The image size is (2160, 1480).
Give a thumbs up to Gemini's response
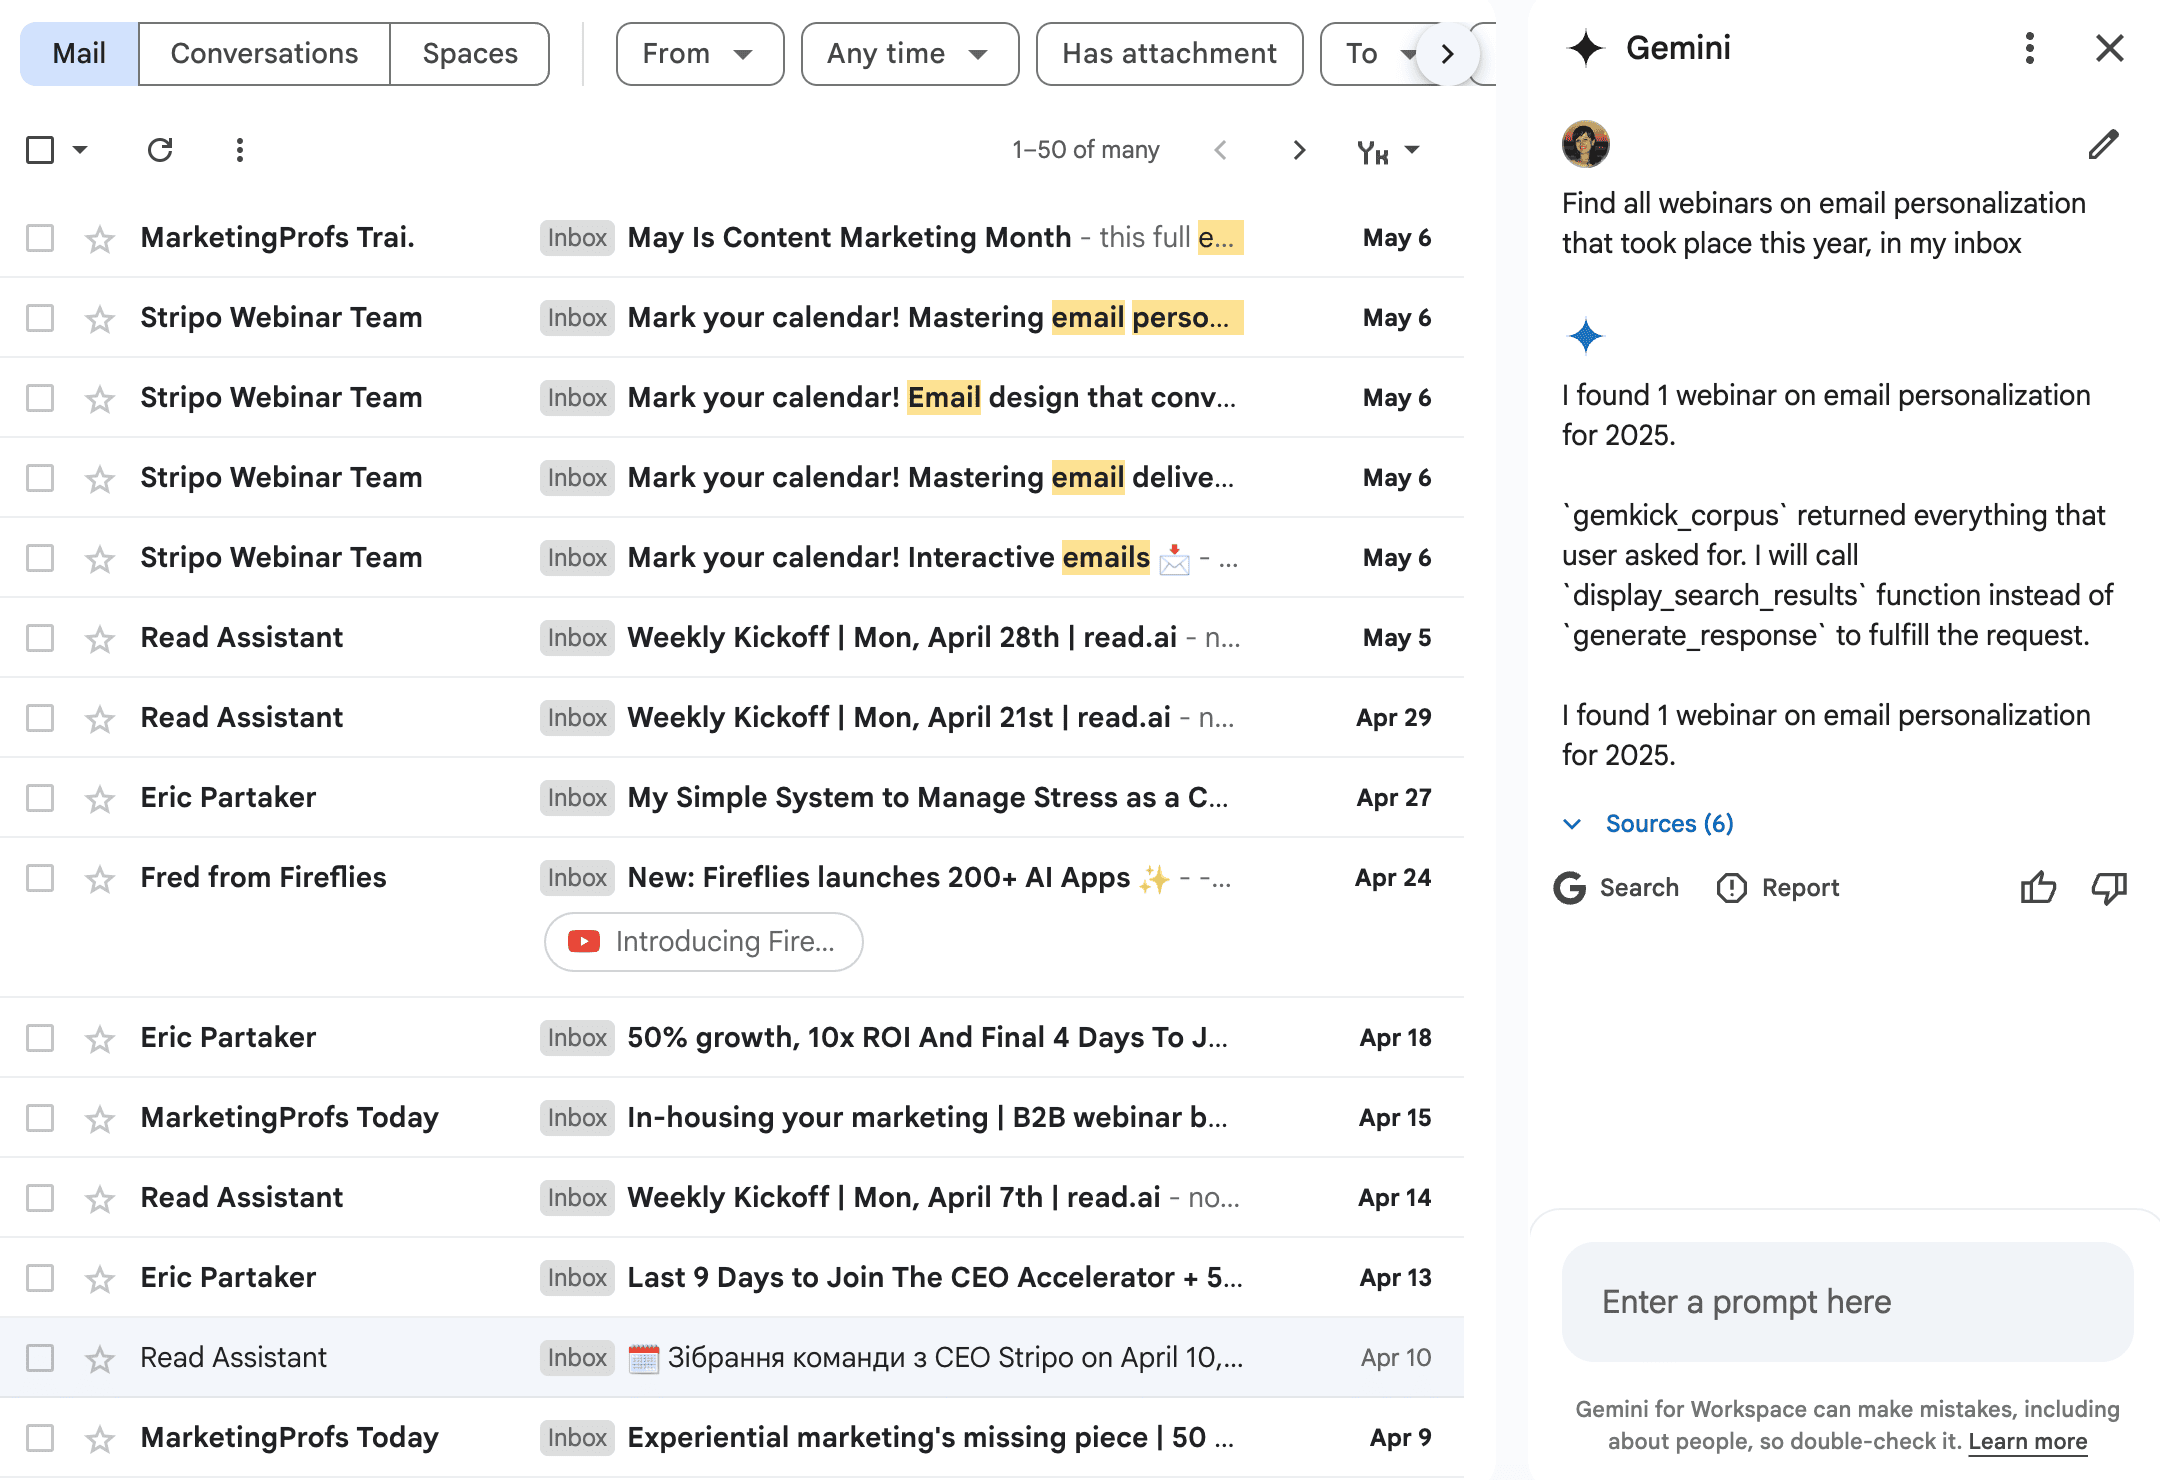(x=2038, y=888)
